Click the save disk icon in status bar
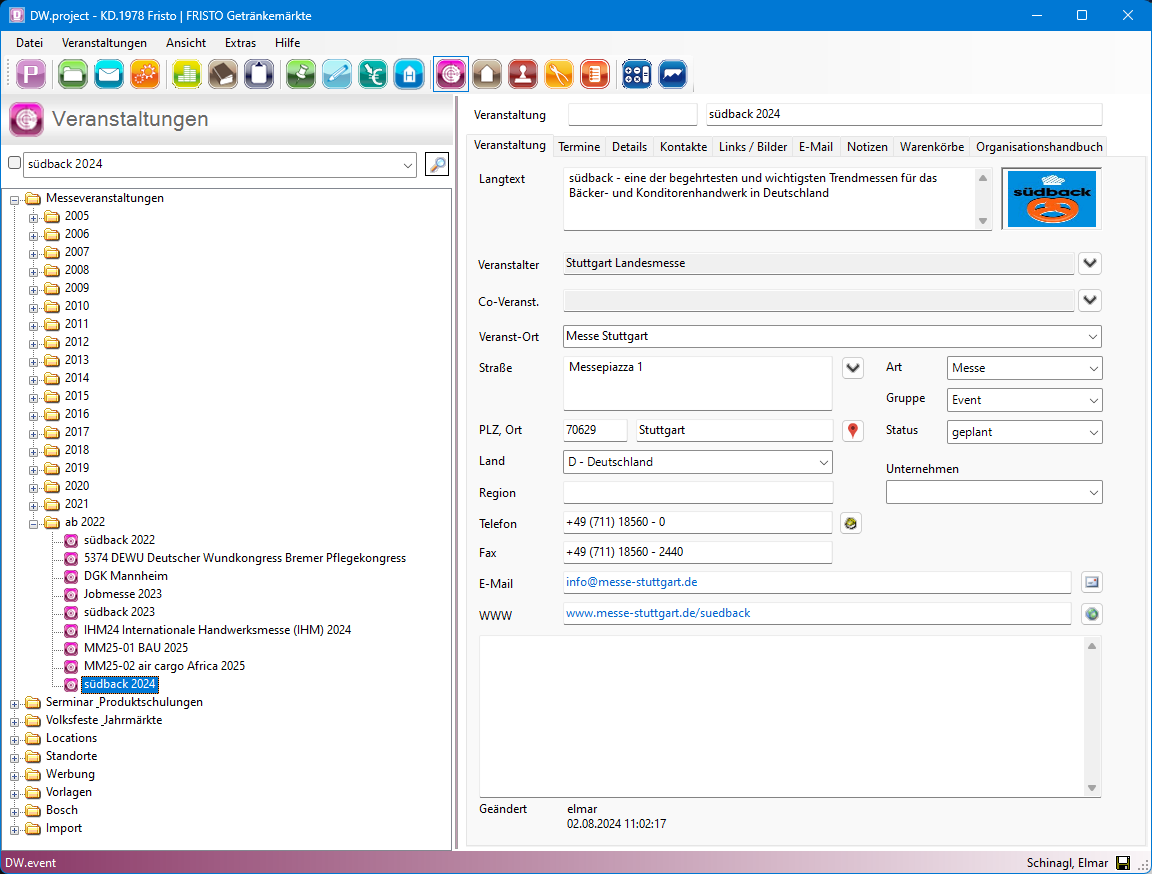Image resolution: width=1152 pixels, height=874 pixels. tap(1123, 863)
